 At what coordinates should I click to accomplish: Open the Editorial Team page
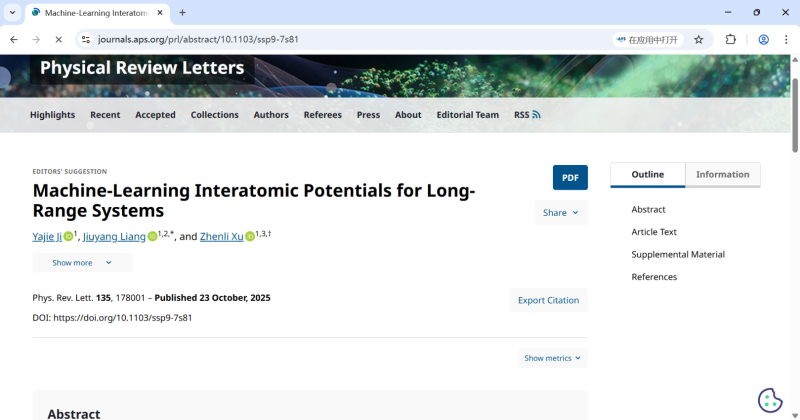click(467, 115)
